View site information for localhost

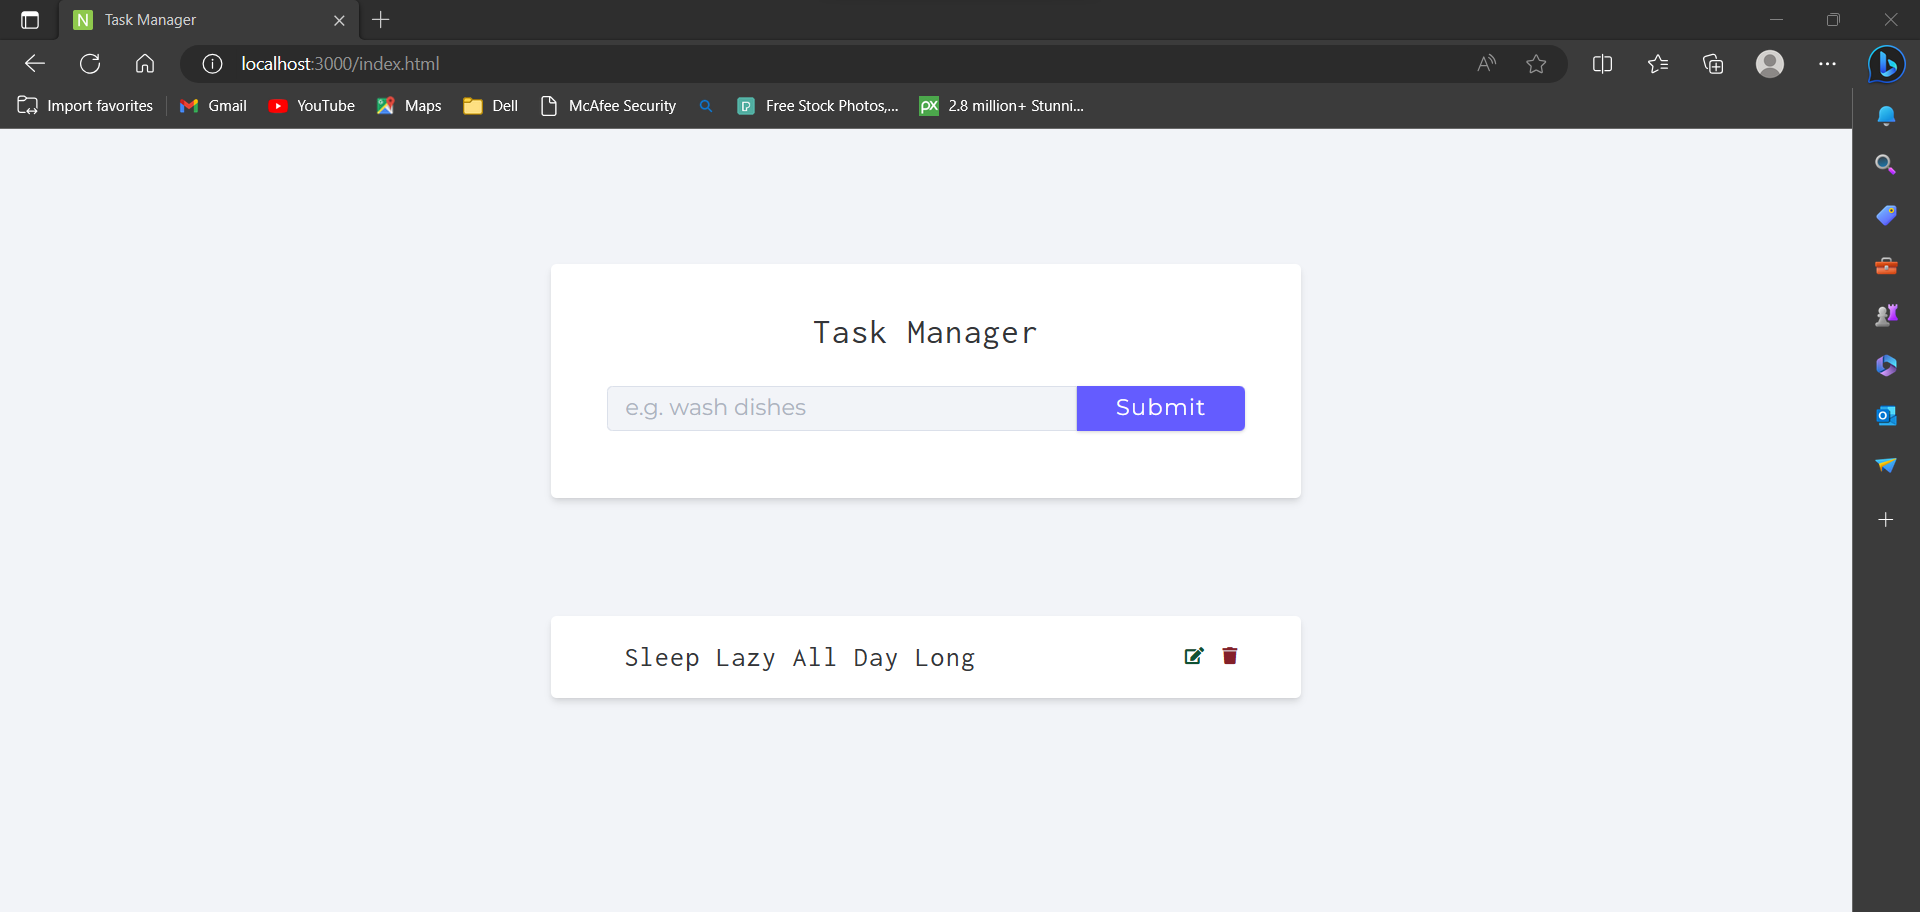[x=212, y=64]
